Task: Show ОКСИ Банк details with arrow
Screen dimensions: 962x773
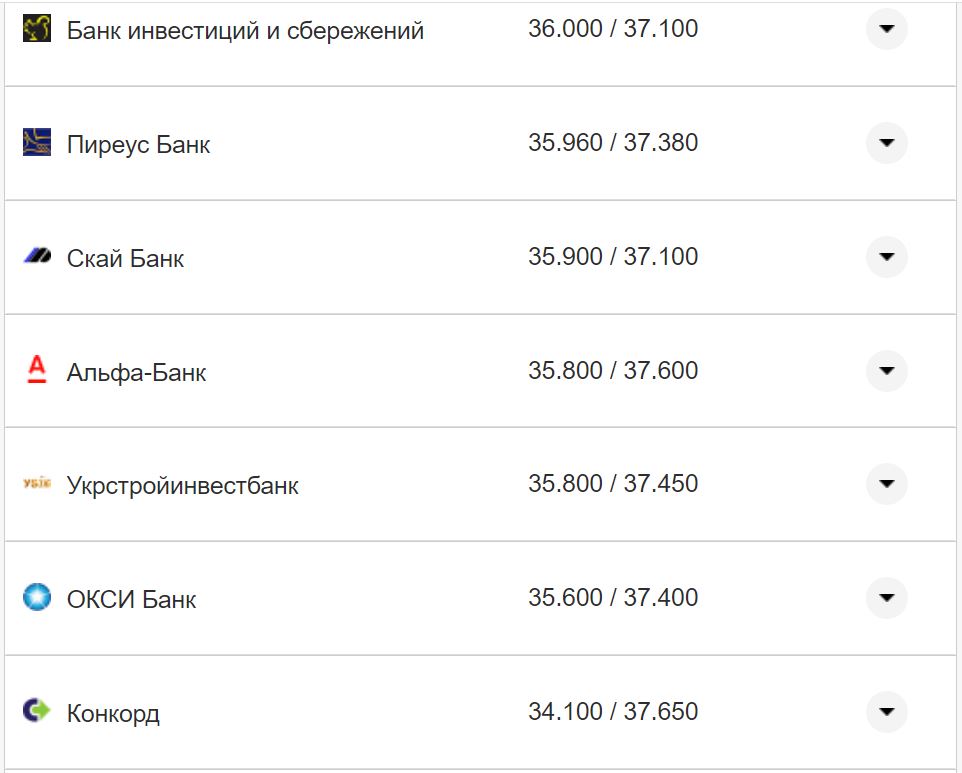Action: pos(886,598)
